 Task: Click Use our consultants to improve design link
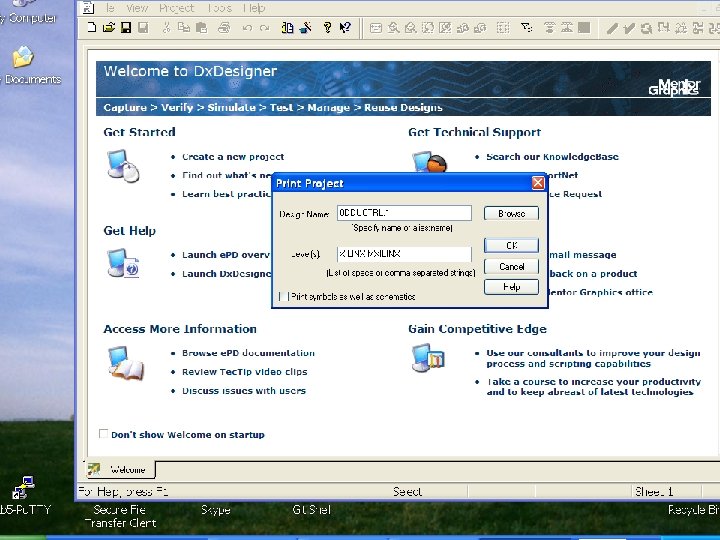pos(593,358)
